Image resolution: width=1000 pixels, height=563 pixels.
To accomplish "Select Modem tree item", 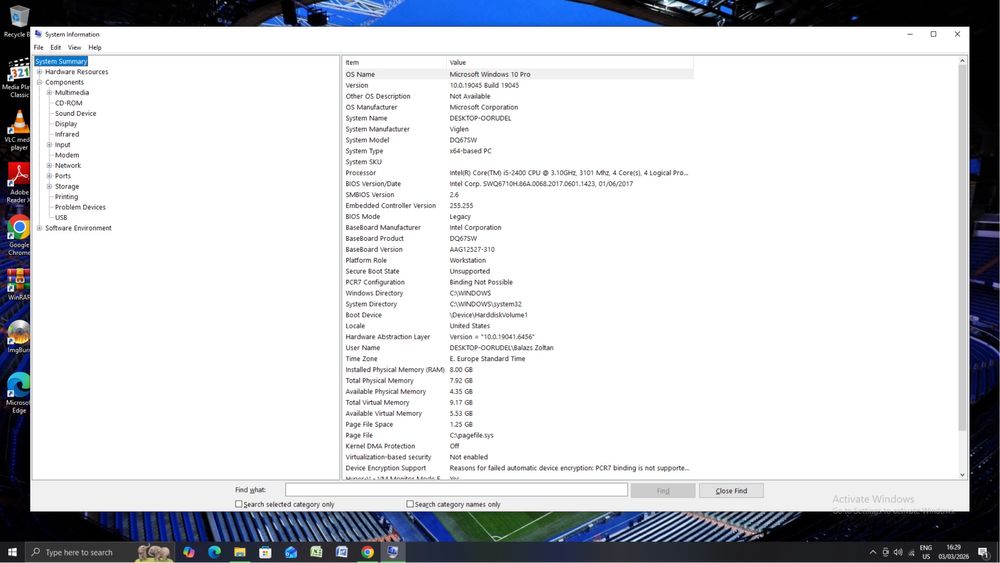I will pos(67,155).
